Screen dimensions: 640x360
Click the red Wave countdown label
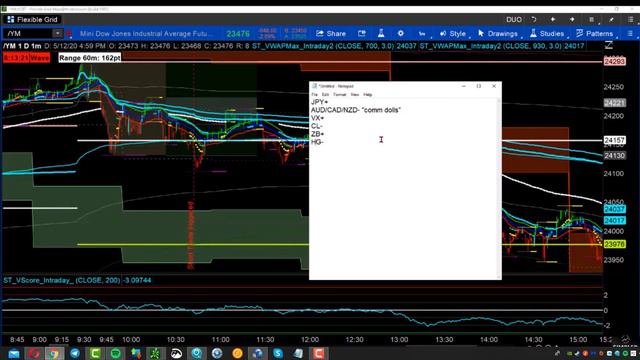[x=27, y=58]
